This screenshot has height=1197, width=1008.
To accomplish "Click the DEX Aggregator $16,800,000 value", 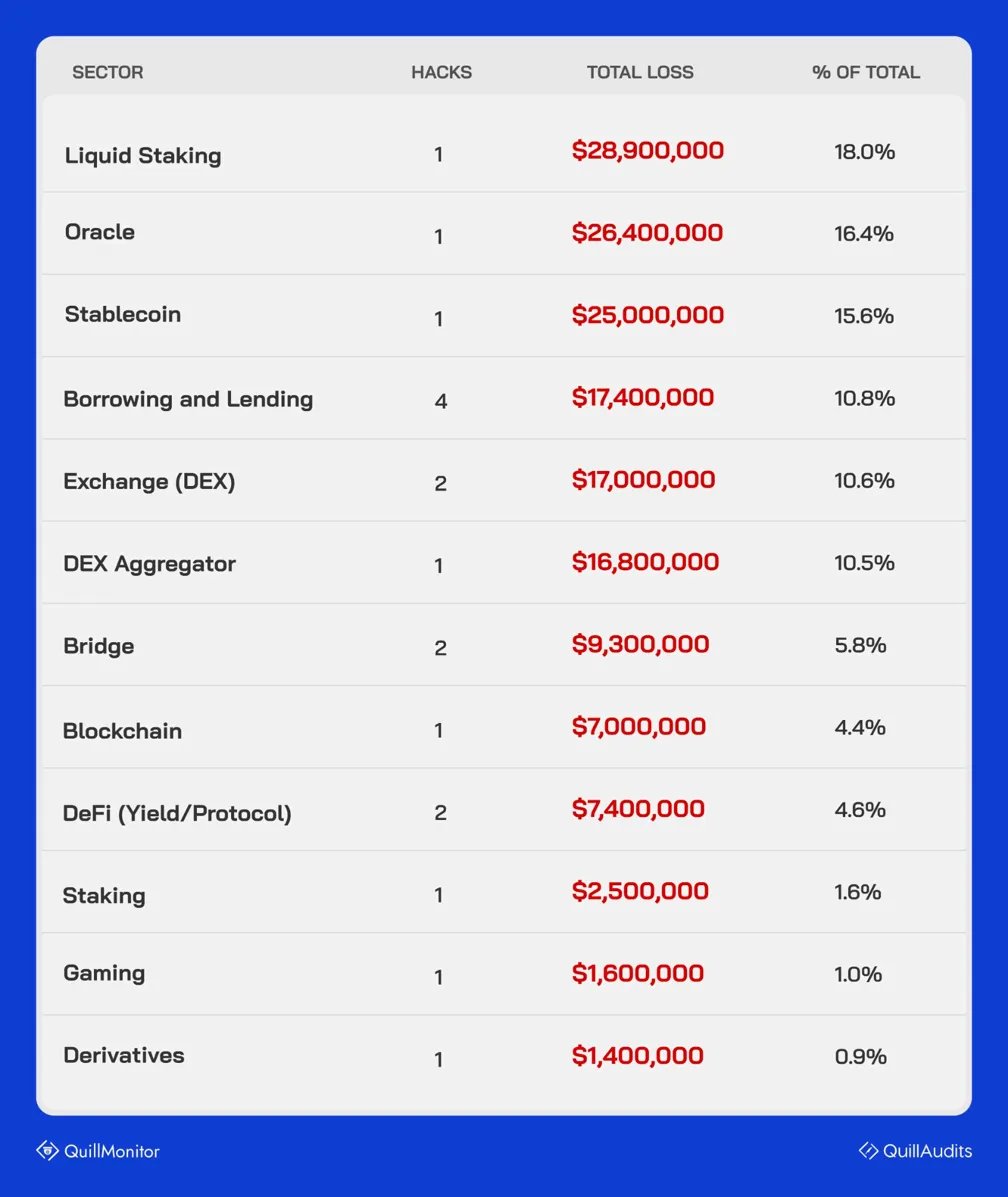I will [645, 562].
